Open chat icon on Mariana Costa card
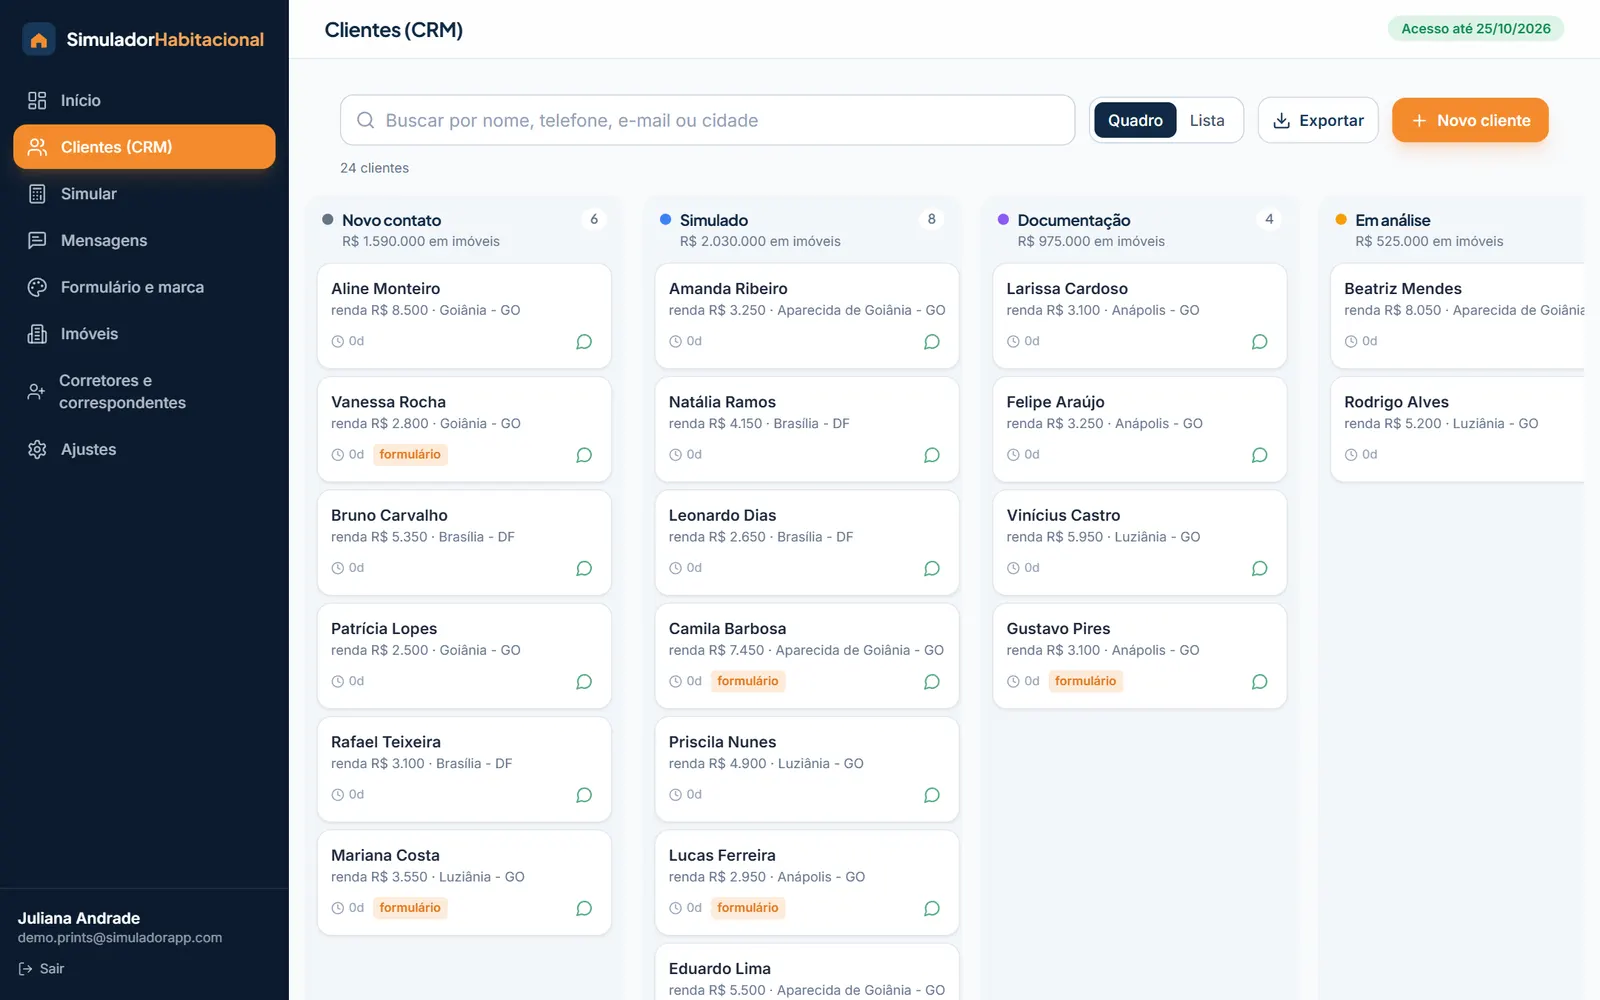 pyautogui.click(x=584, y=908)
